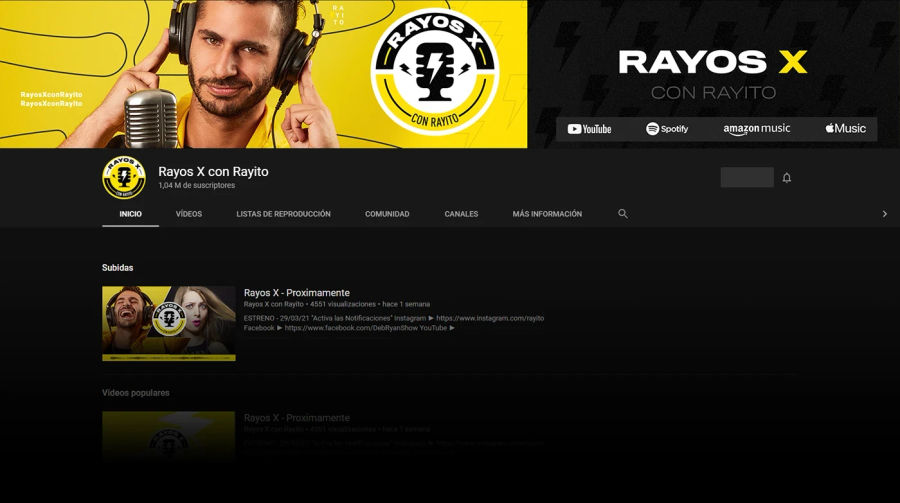Click the video thumbnail under Subidas
Screen dimensions: 900x503
pos(169,324)
